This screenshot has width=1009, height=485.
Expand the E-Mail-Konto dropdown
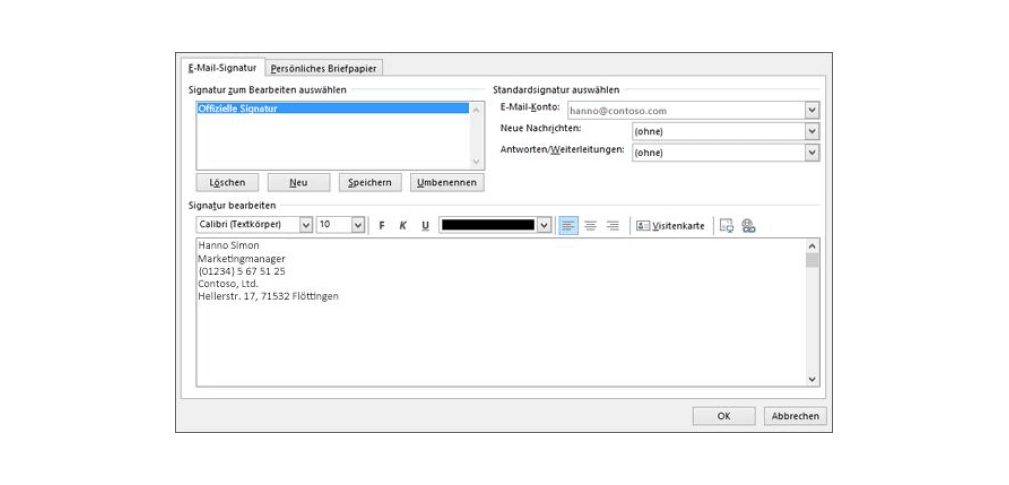point(812,111)
